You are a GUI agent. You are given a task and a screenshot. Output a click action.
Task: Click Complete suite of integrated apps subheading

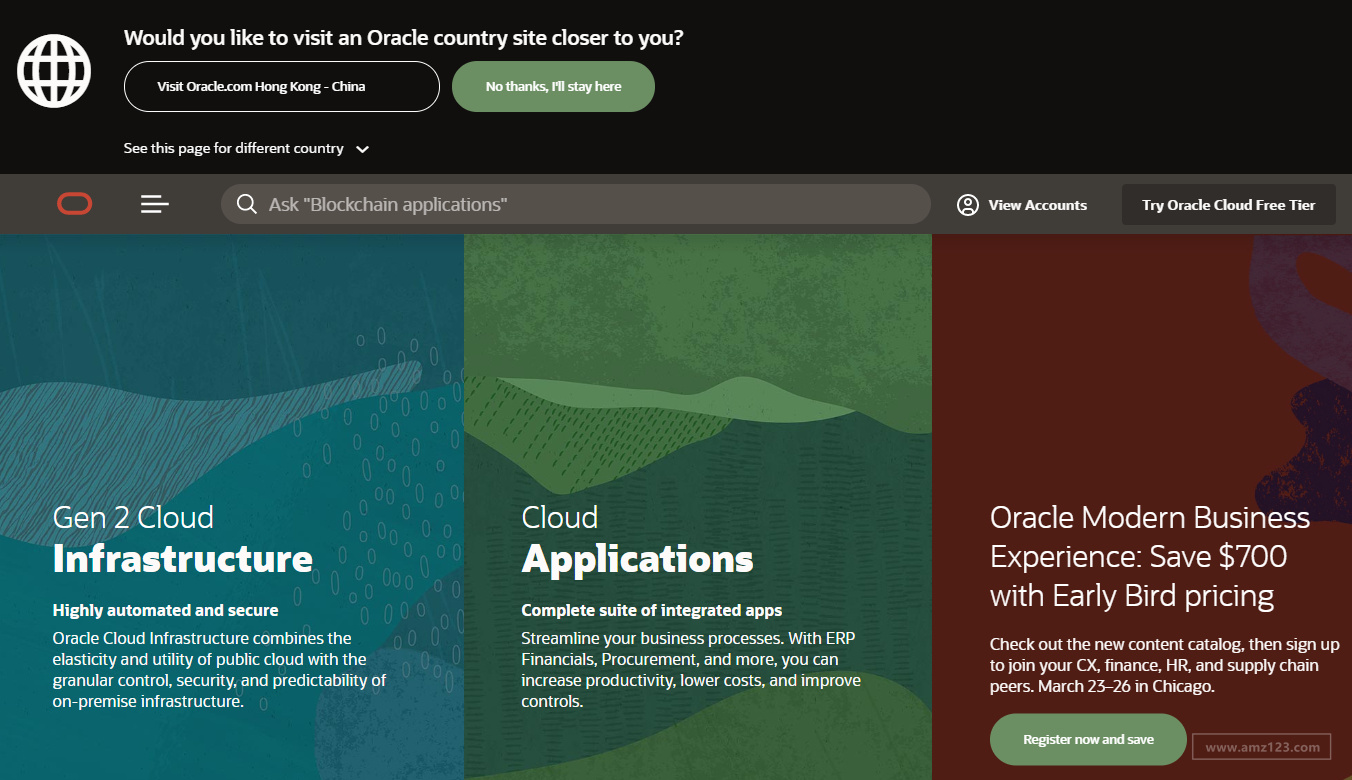coord(652,610)
